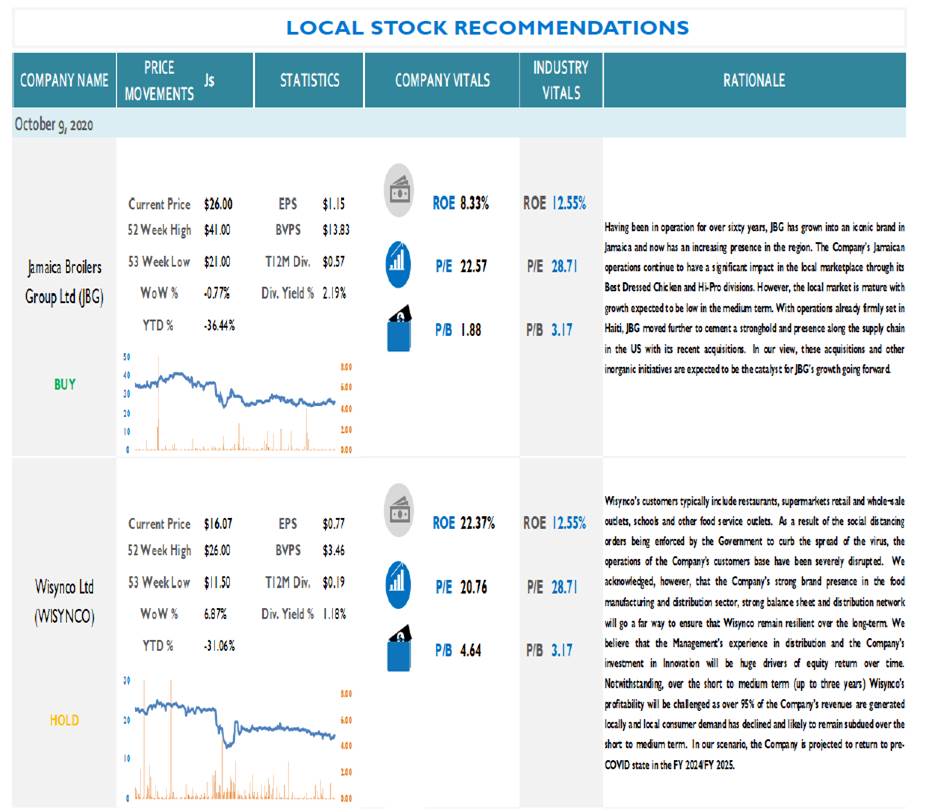
Task: Select the wallet icon beside Wisynco's P/B 4.64
Action: (x=399, y=649)
